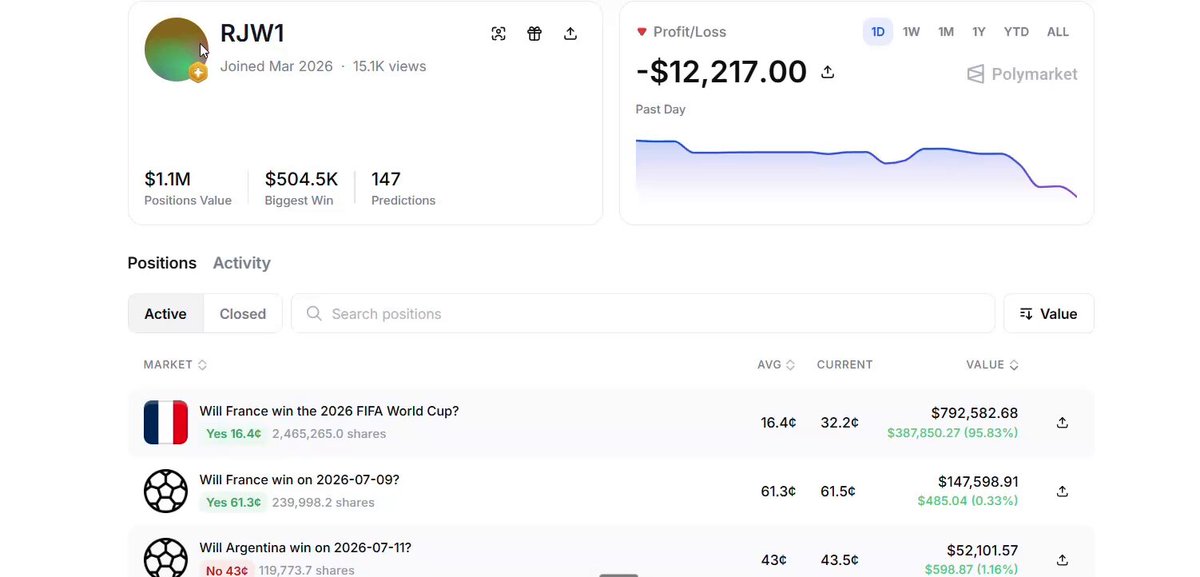Click the $1.1M Positions Value stat
1200x577 pixels.
(188, 187)
